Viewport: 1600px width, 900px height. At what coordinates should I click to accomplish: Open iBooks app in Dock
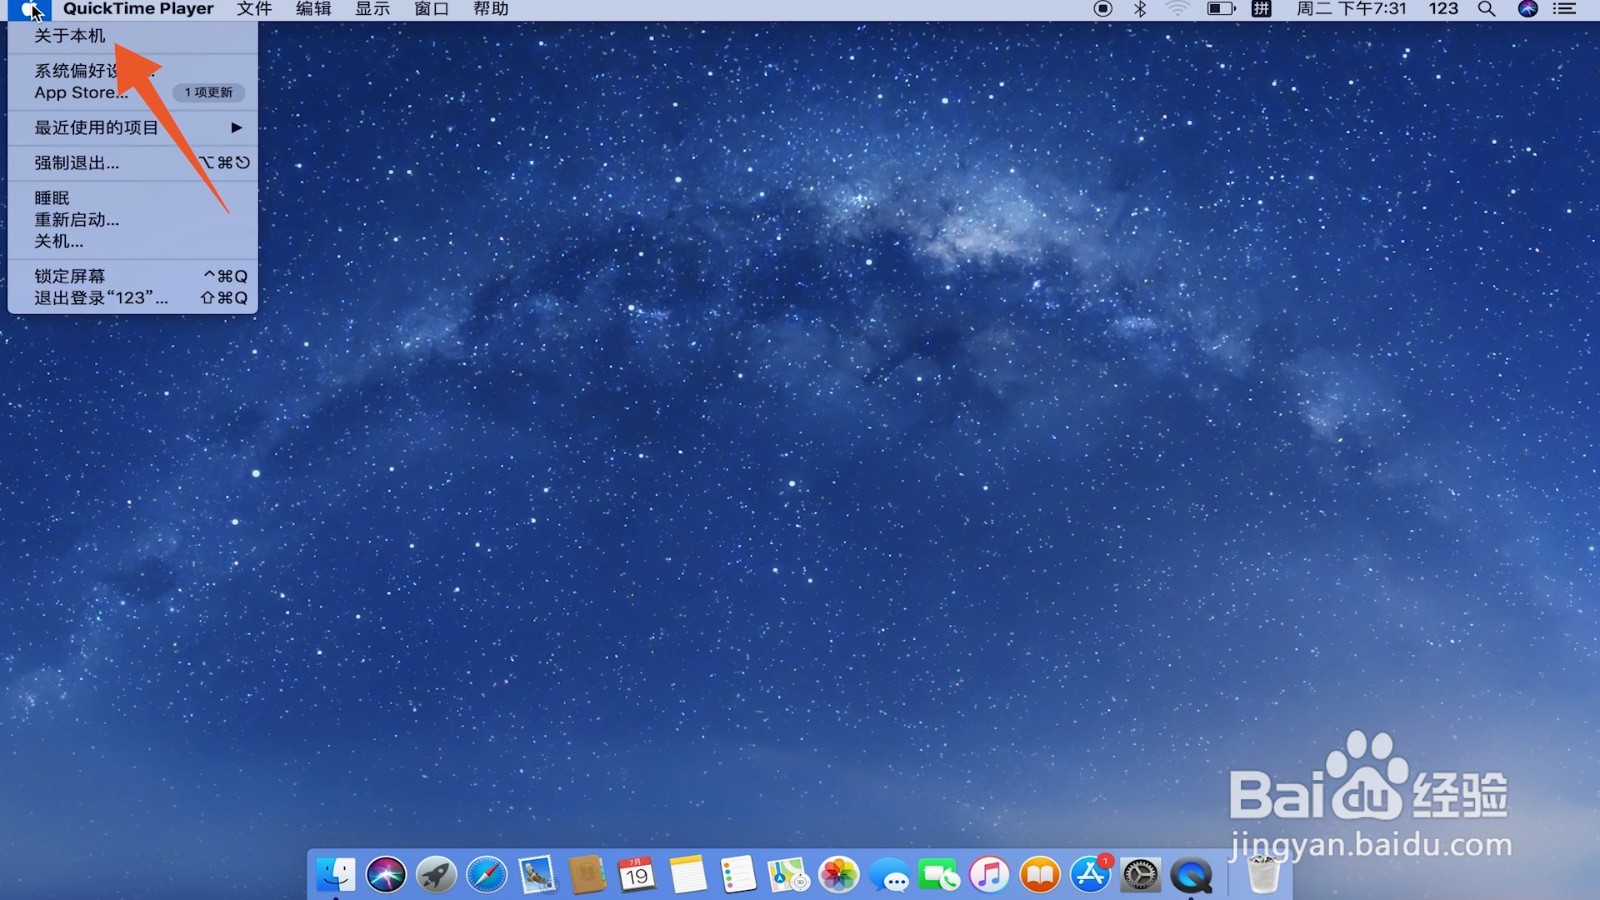tap(1040, 875)
